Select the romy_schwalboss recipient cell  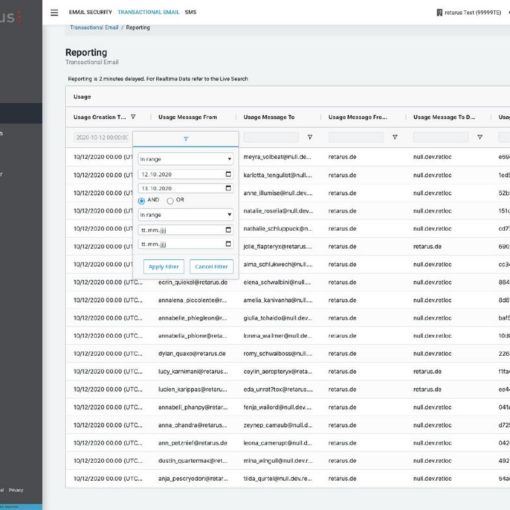pyautogui.click(x=278, y=353)
